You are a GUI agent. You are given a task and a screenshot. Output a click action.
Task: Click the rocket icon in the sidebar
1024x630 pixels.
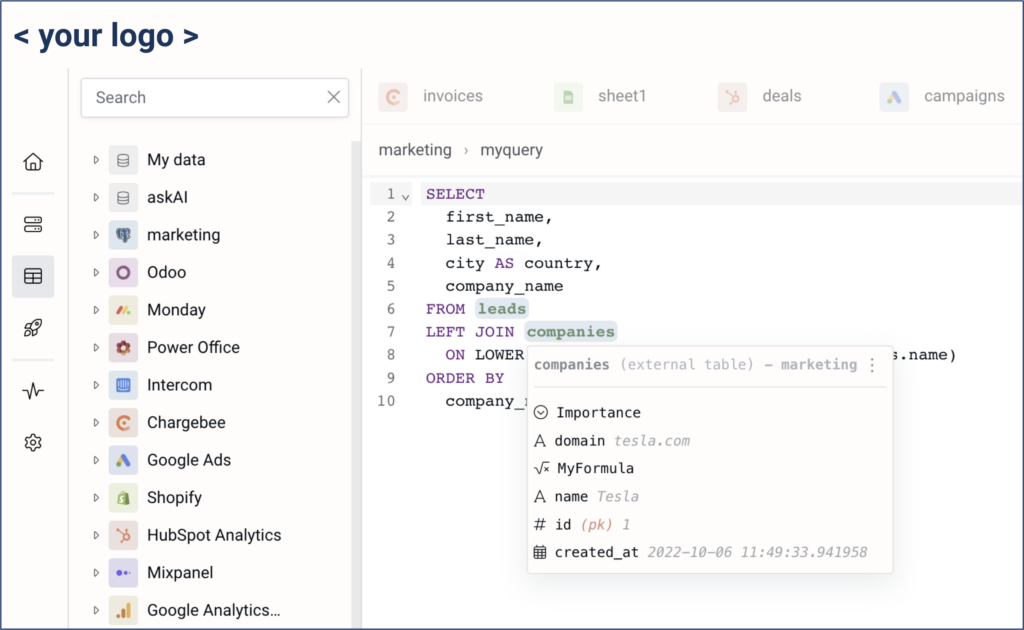(x=31, y=329)
